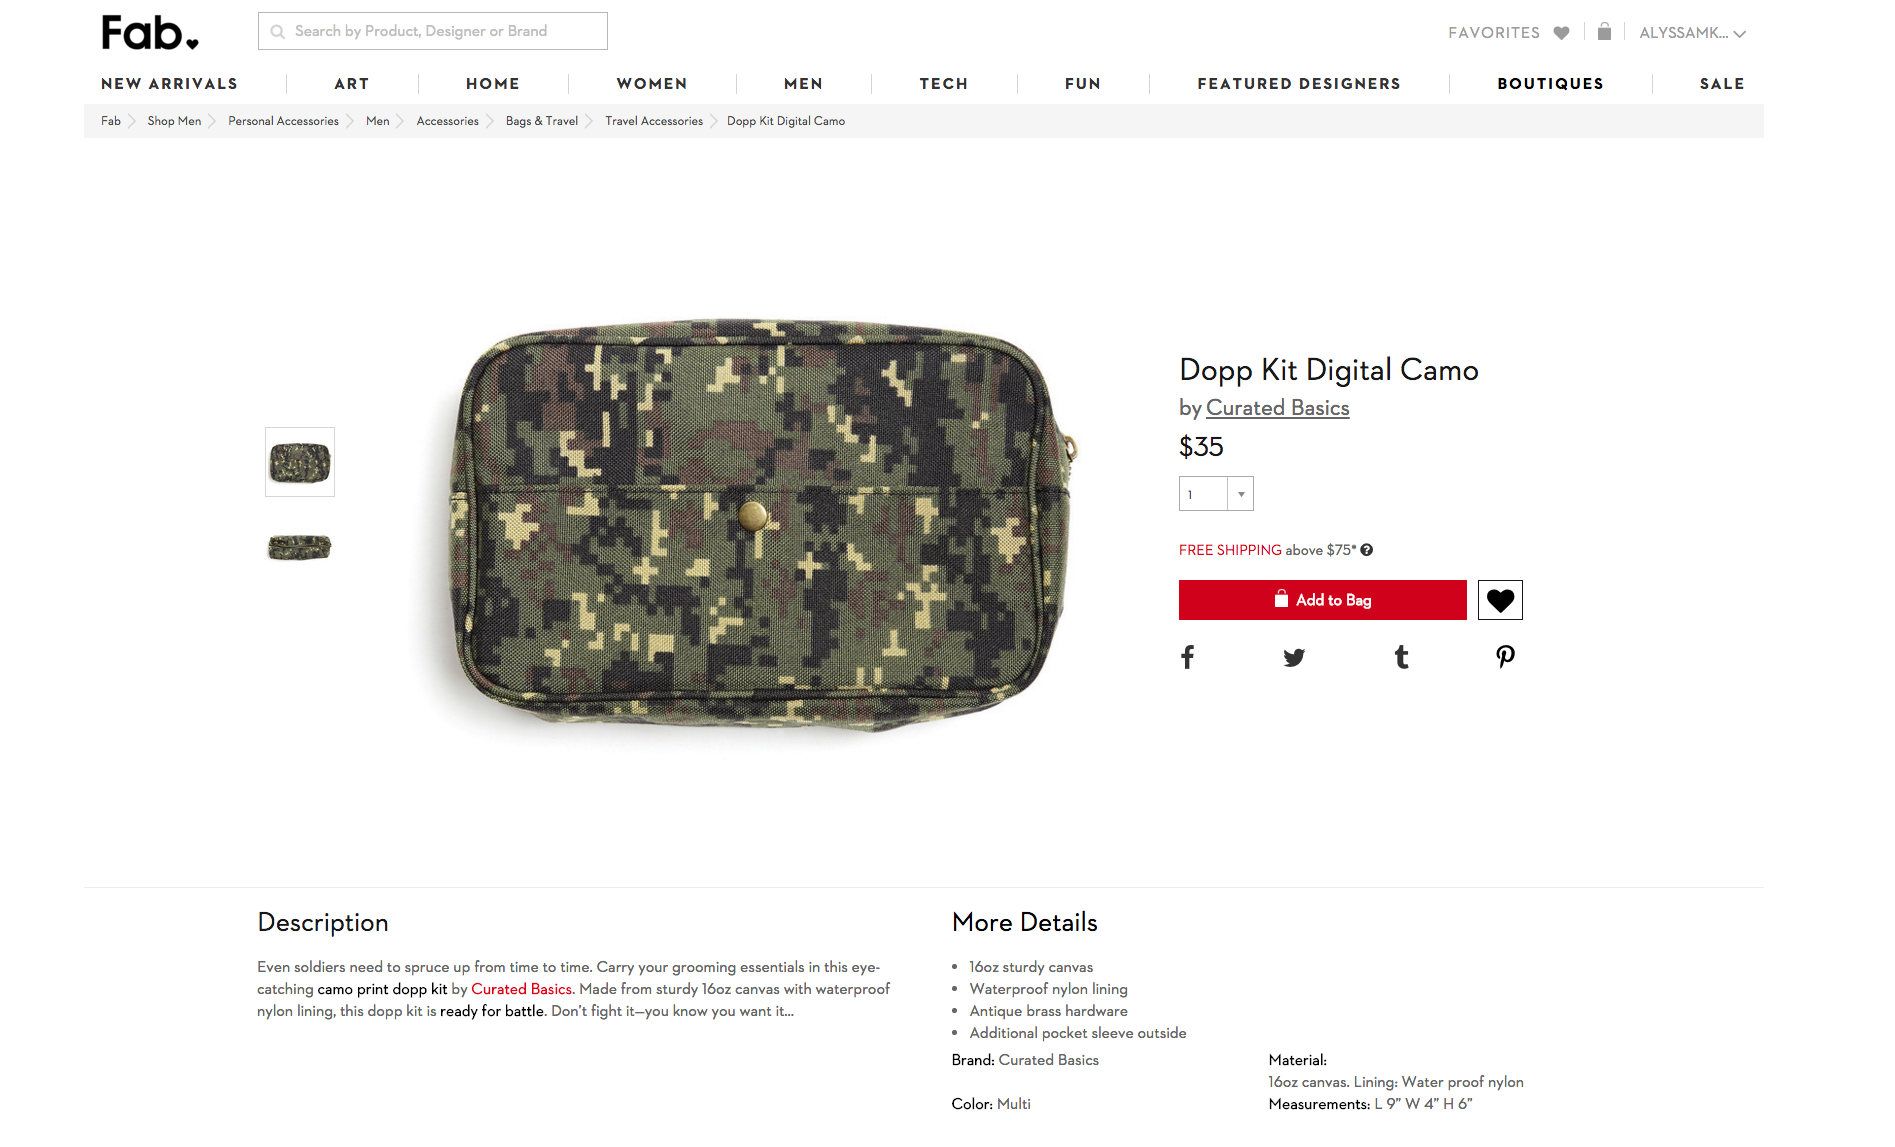Expand the ALYSSAMK account menu
This screenshot has width=1895, height=1147.
1692,33
